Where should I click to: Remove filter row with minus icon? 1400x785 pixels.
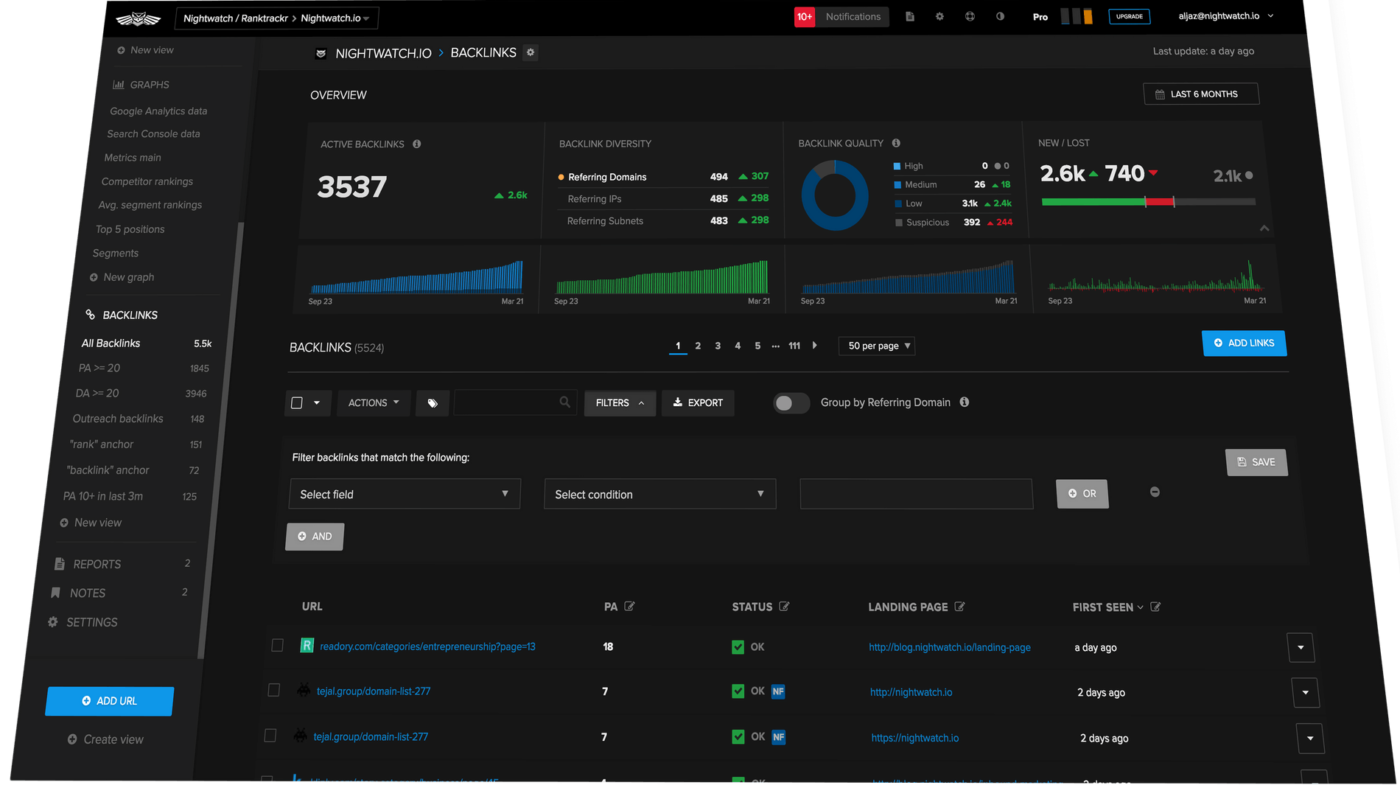[x=1155, y=492]
